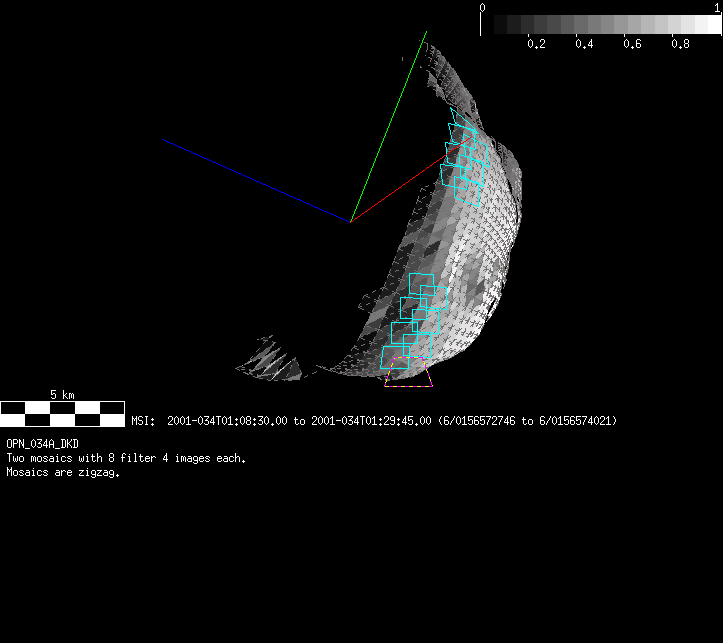Click the OPN_034A_DKD sequence label
Viewport: 723px width, 643px height.
point(43,443)
